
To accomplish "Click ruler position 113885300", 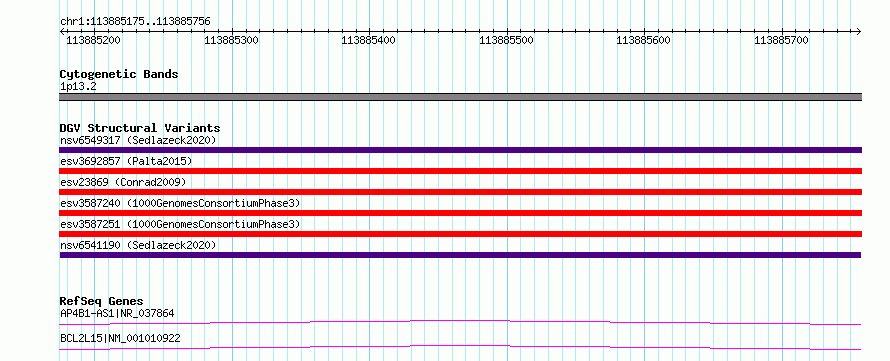I will (231, 40).
